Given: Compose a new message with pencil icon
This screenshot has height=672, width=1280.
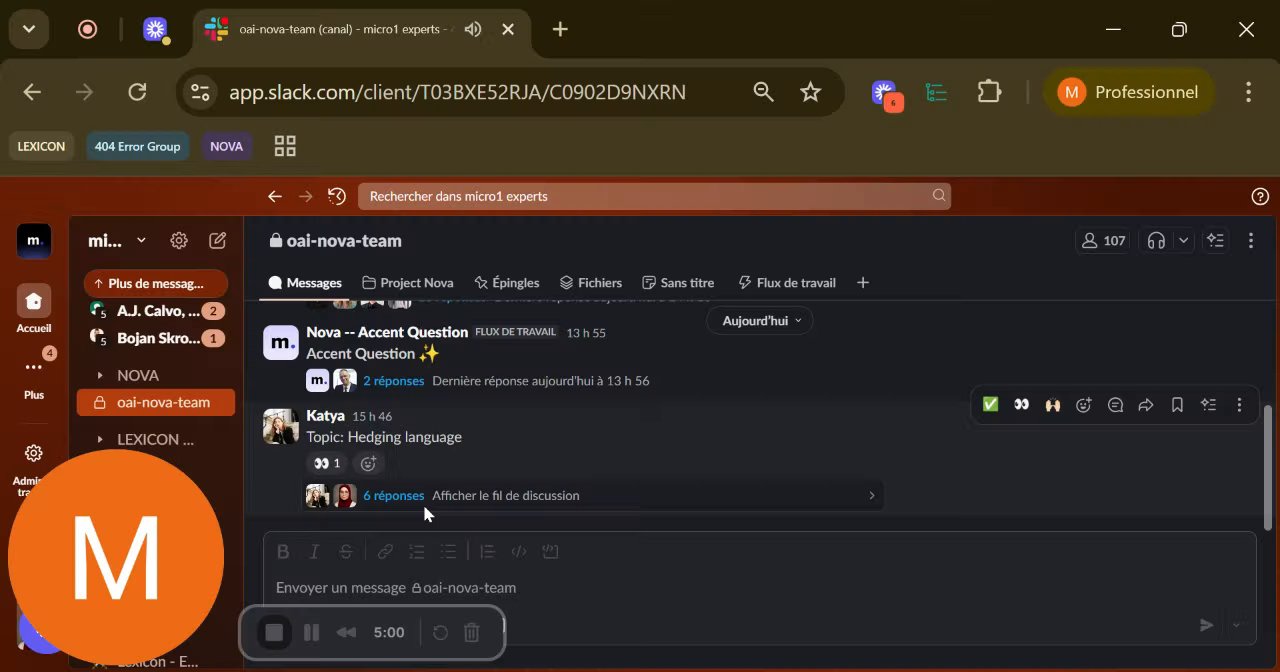Looking at the screenshot, I should (217, 240).
